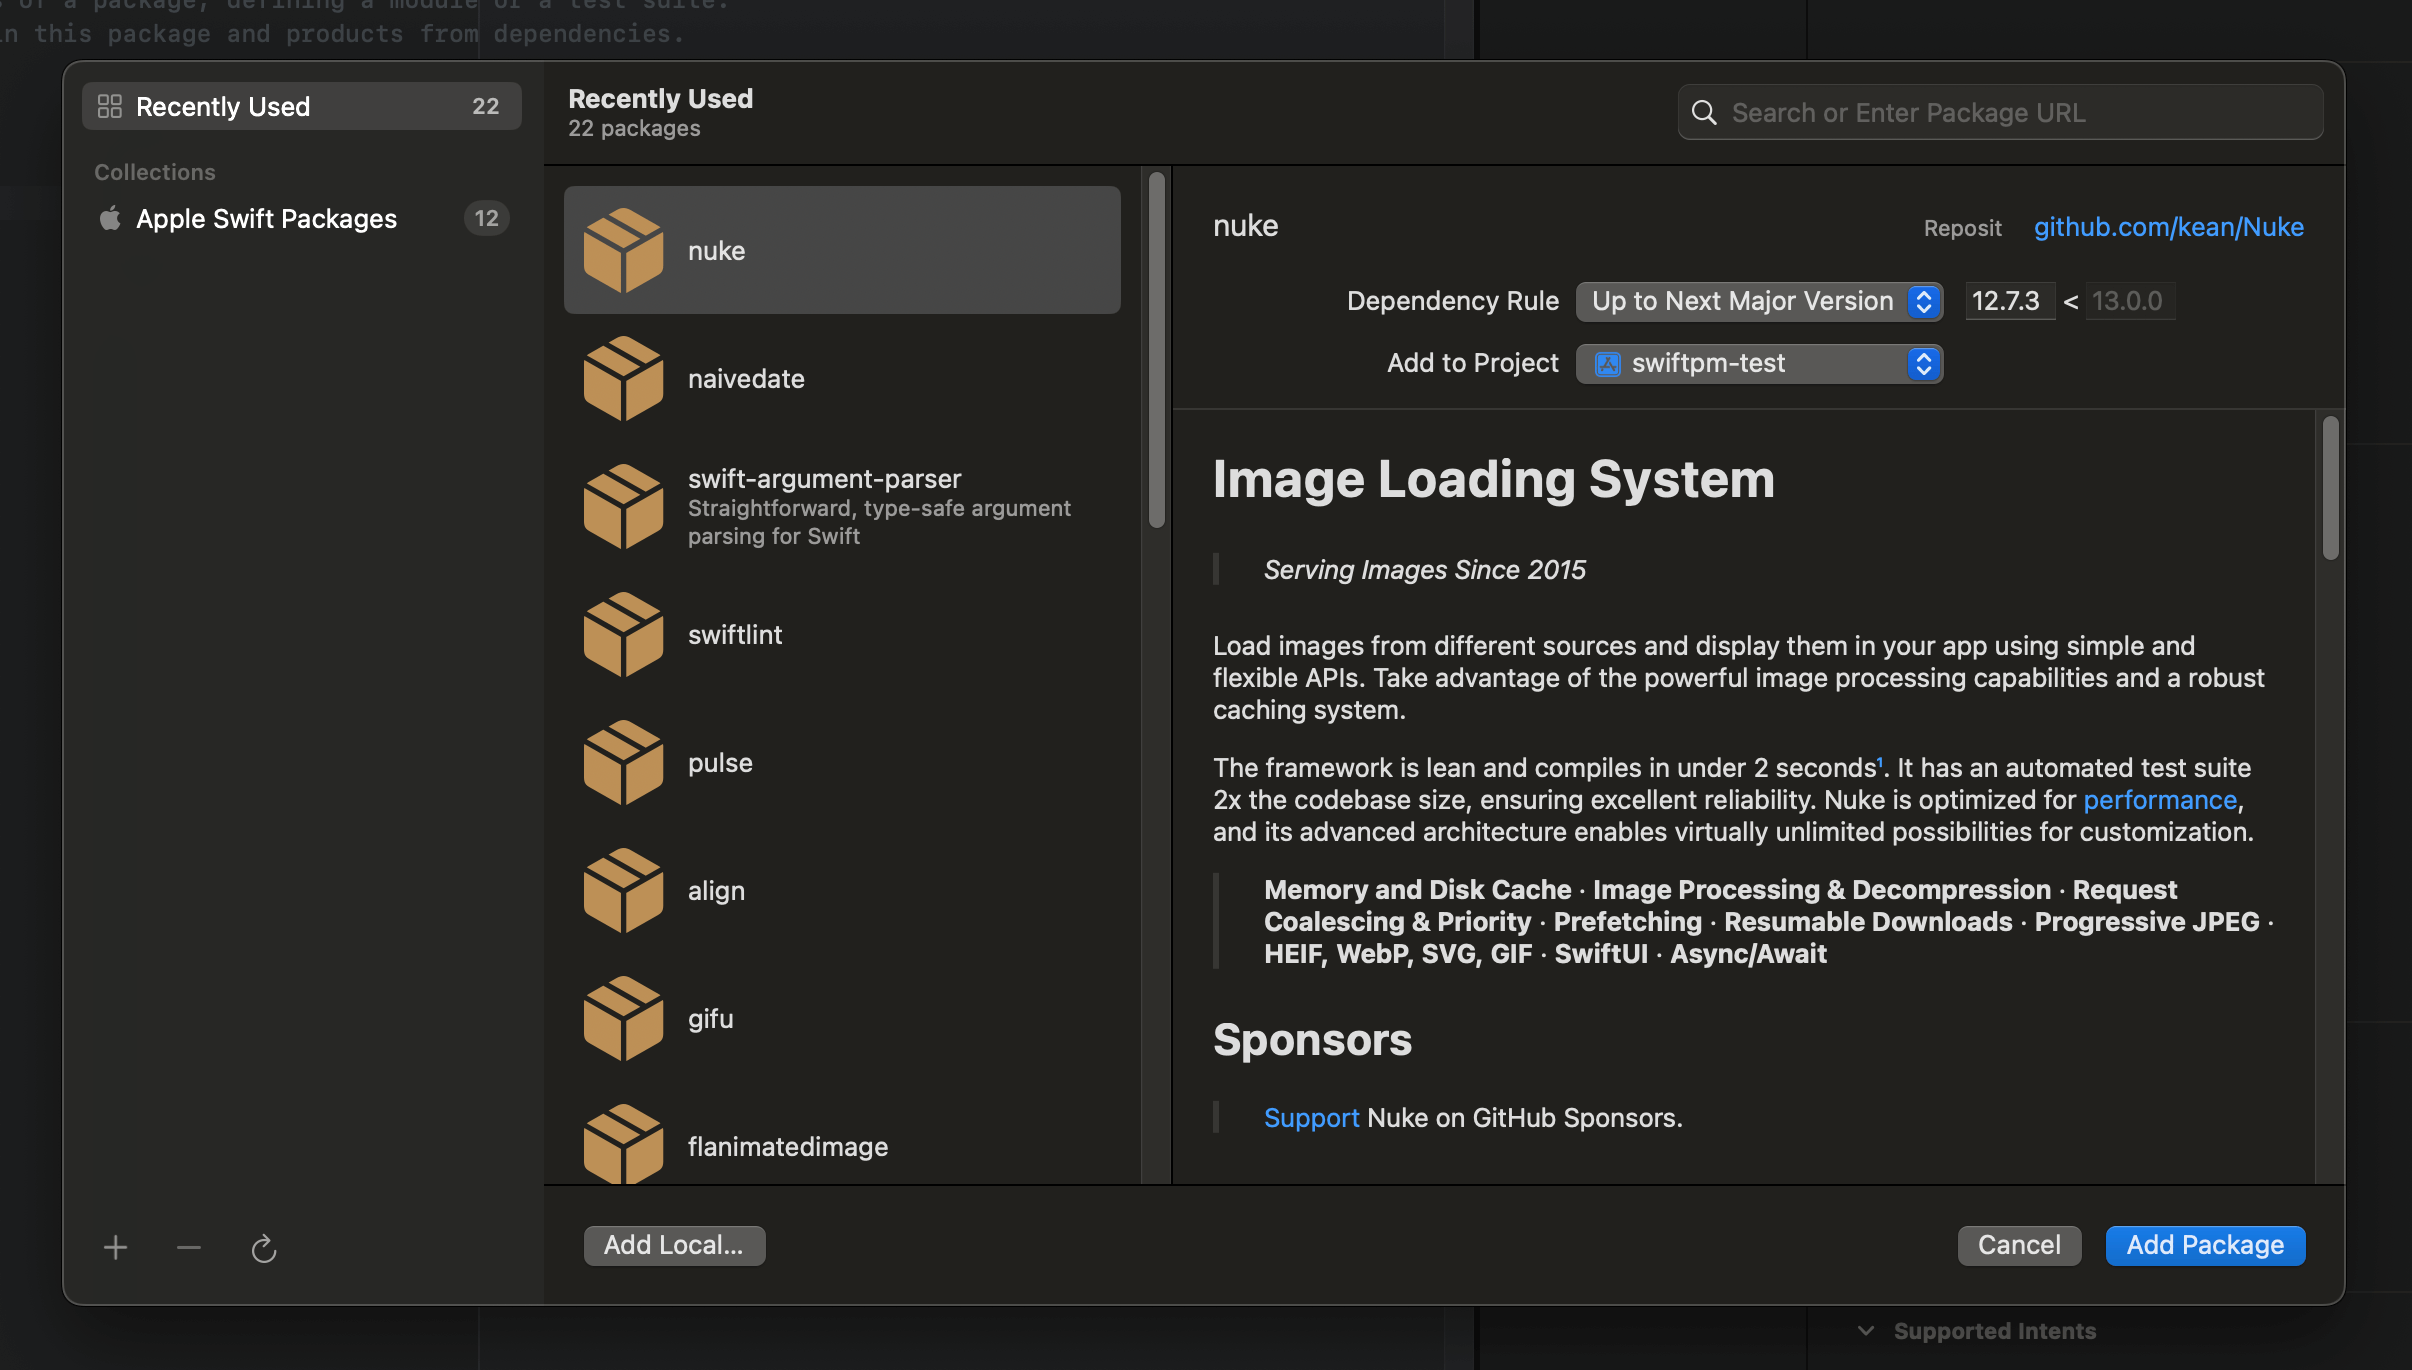Click the gifu package box icon
Viewport: 2412px width, 1370px height.
623,1019
